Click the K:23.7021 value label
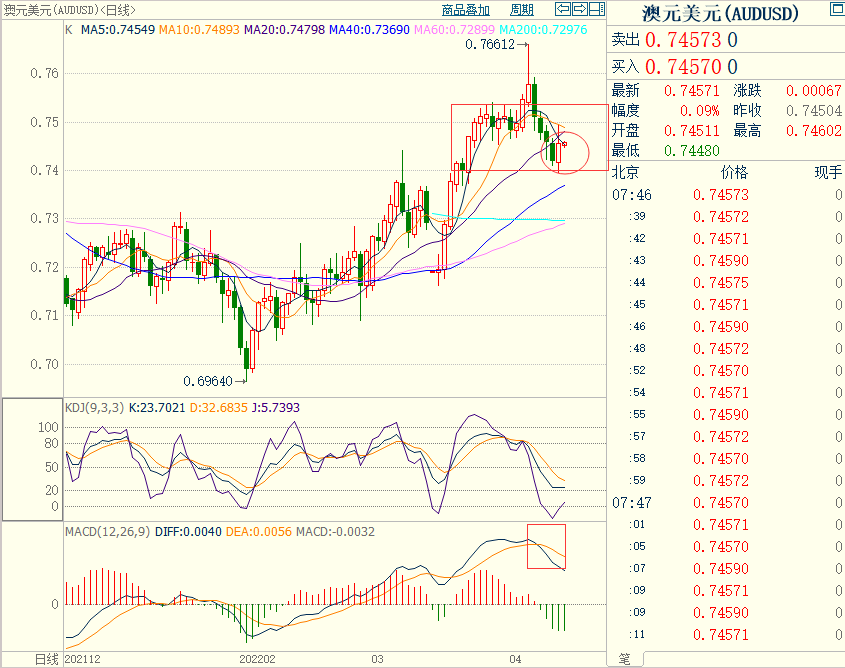This screenshot has height=668, width=845. [157, 408]
